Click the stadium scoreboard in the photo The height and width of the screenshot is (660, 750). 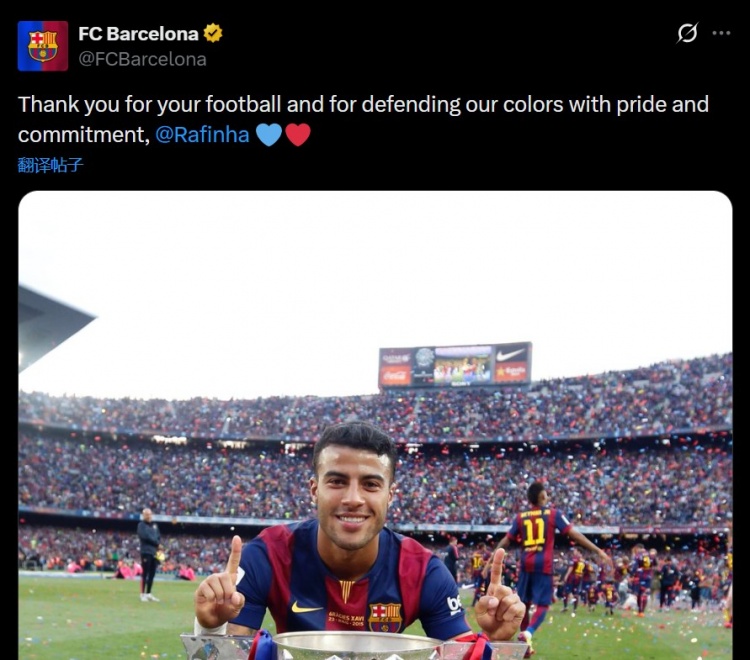click(x=455, y=364)
